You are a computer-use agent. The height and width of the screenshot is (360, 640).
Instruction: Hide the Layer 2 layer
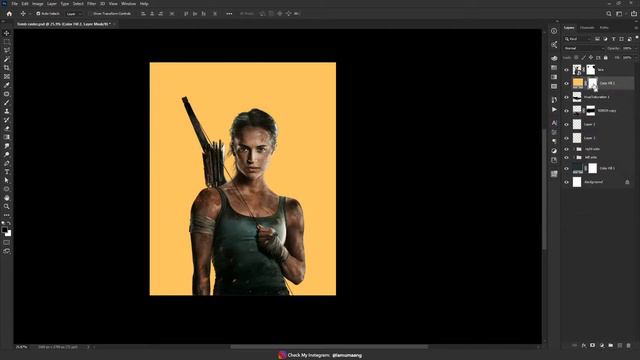pyautogui.click(x=566, y=124)
